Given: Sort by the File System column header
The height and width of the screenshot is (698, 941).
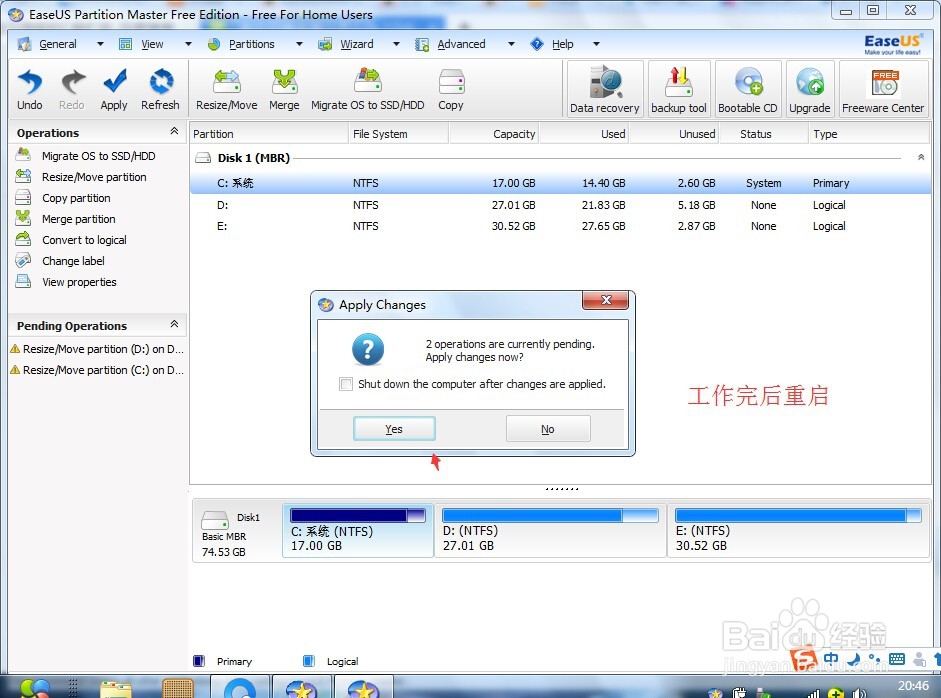Looking at the screenshot, I should click(x=398, y=134).
